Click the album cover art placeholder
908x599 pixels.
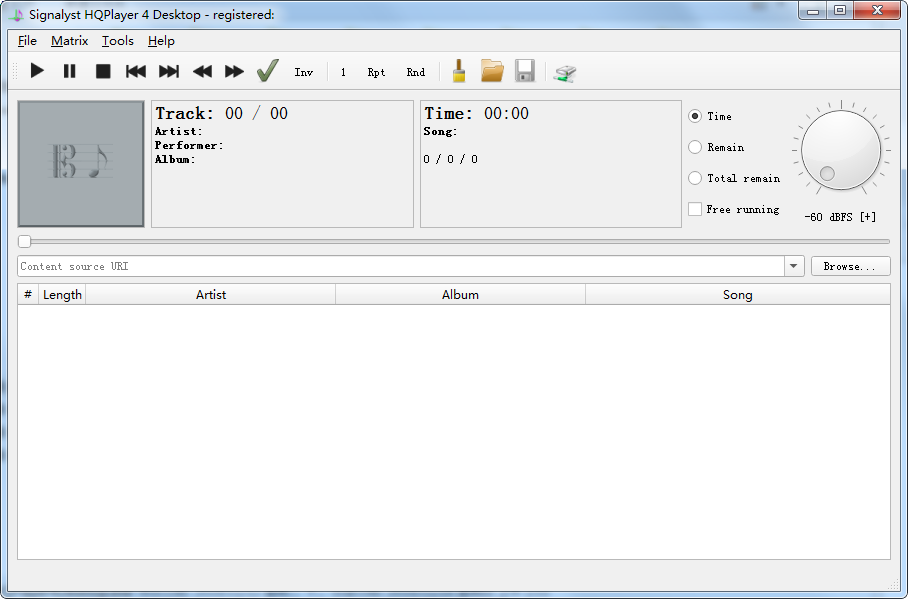tap(81, 164)
